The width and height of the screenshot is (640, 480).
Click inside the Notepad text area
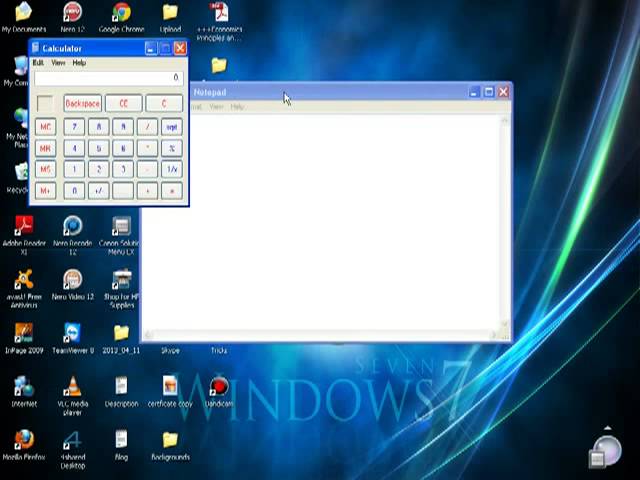tap(320, 222)
